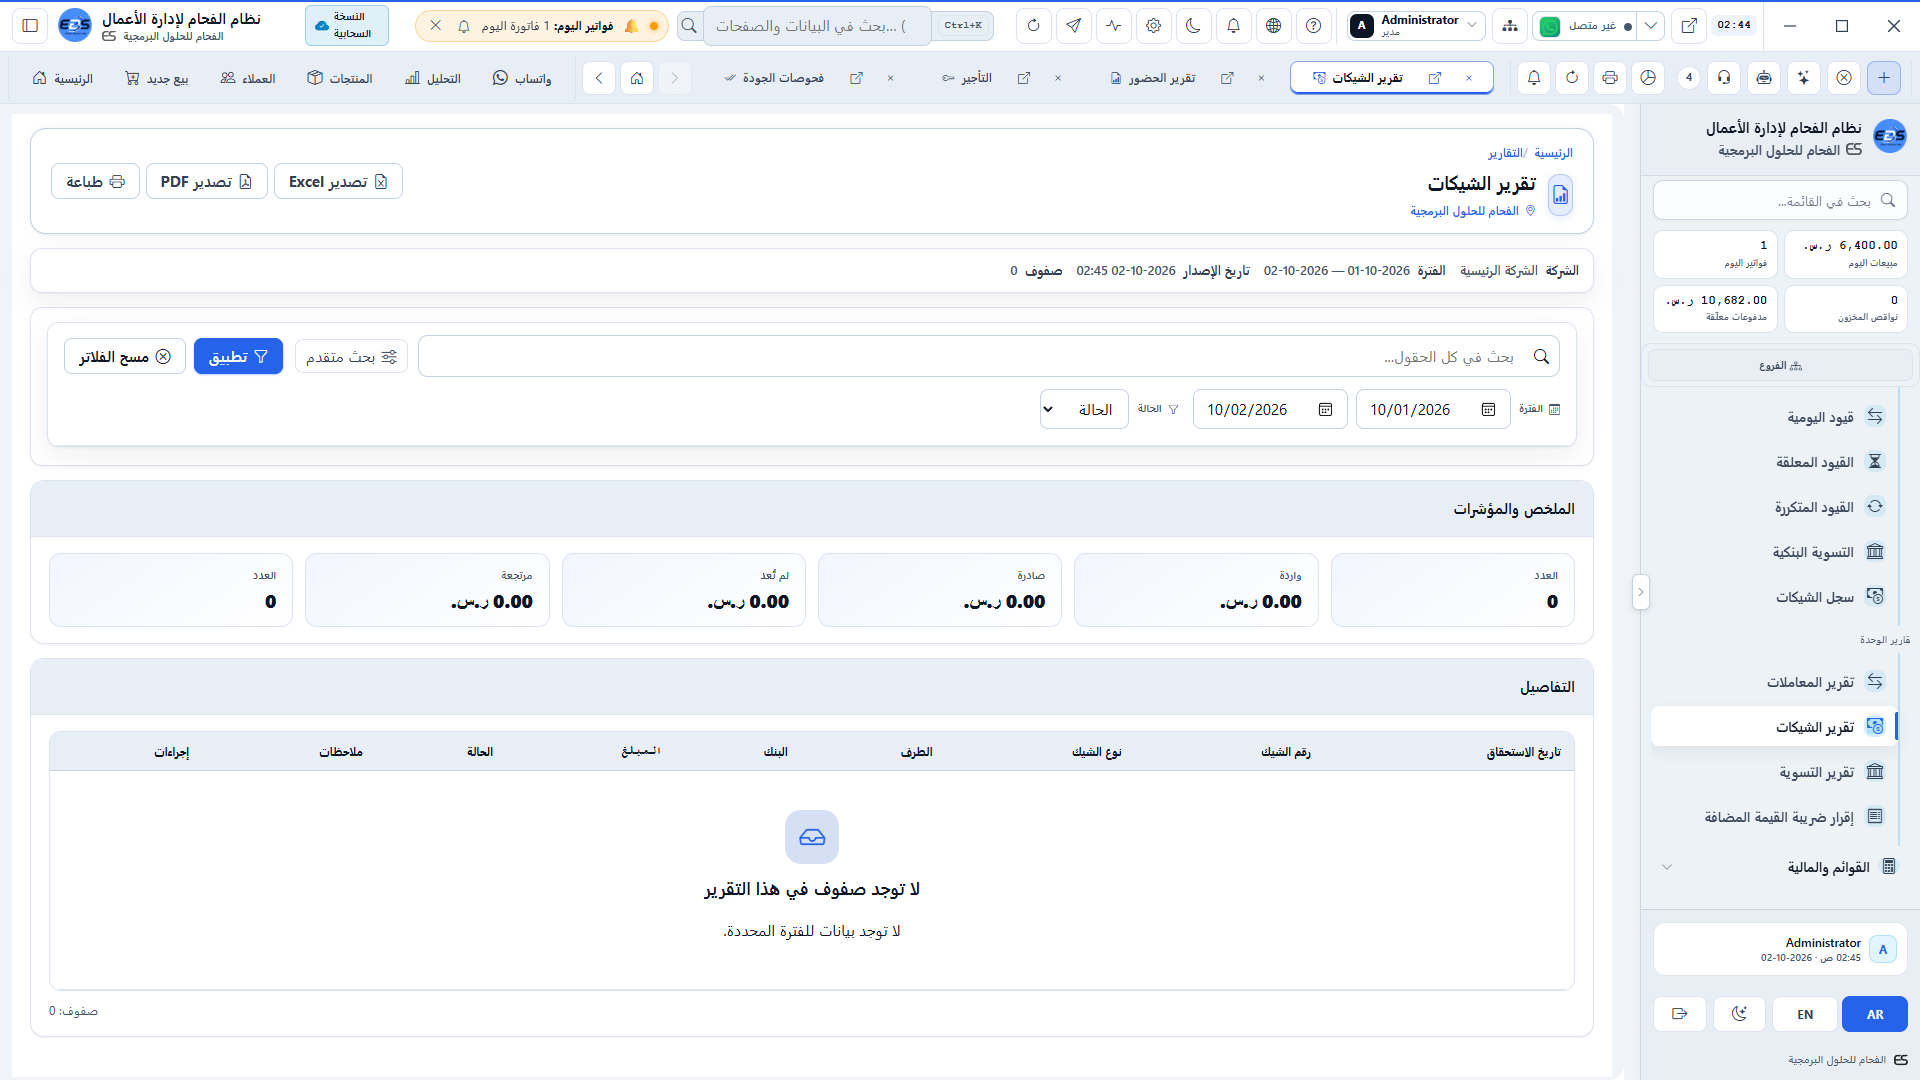Open the المنتجات menu item
Screen dimensions: 1920x1080
340,78
